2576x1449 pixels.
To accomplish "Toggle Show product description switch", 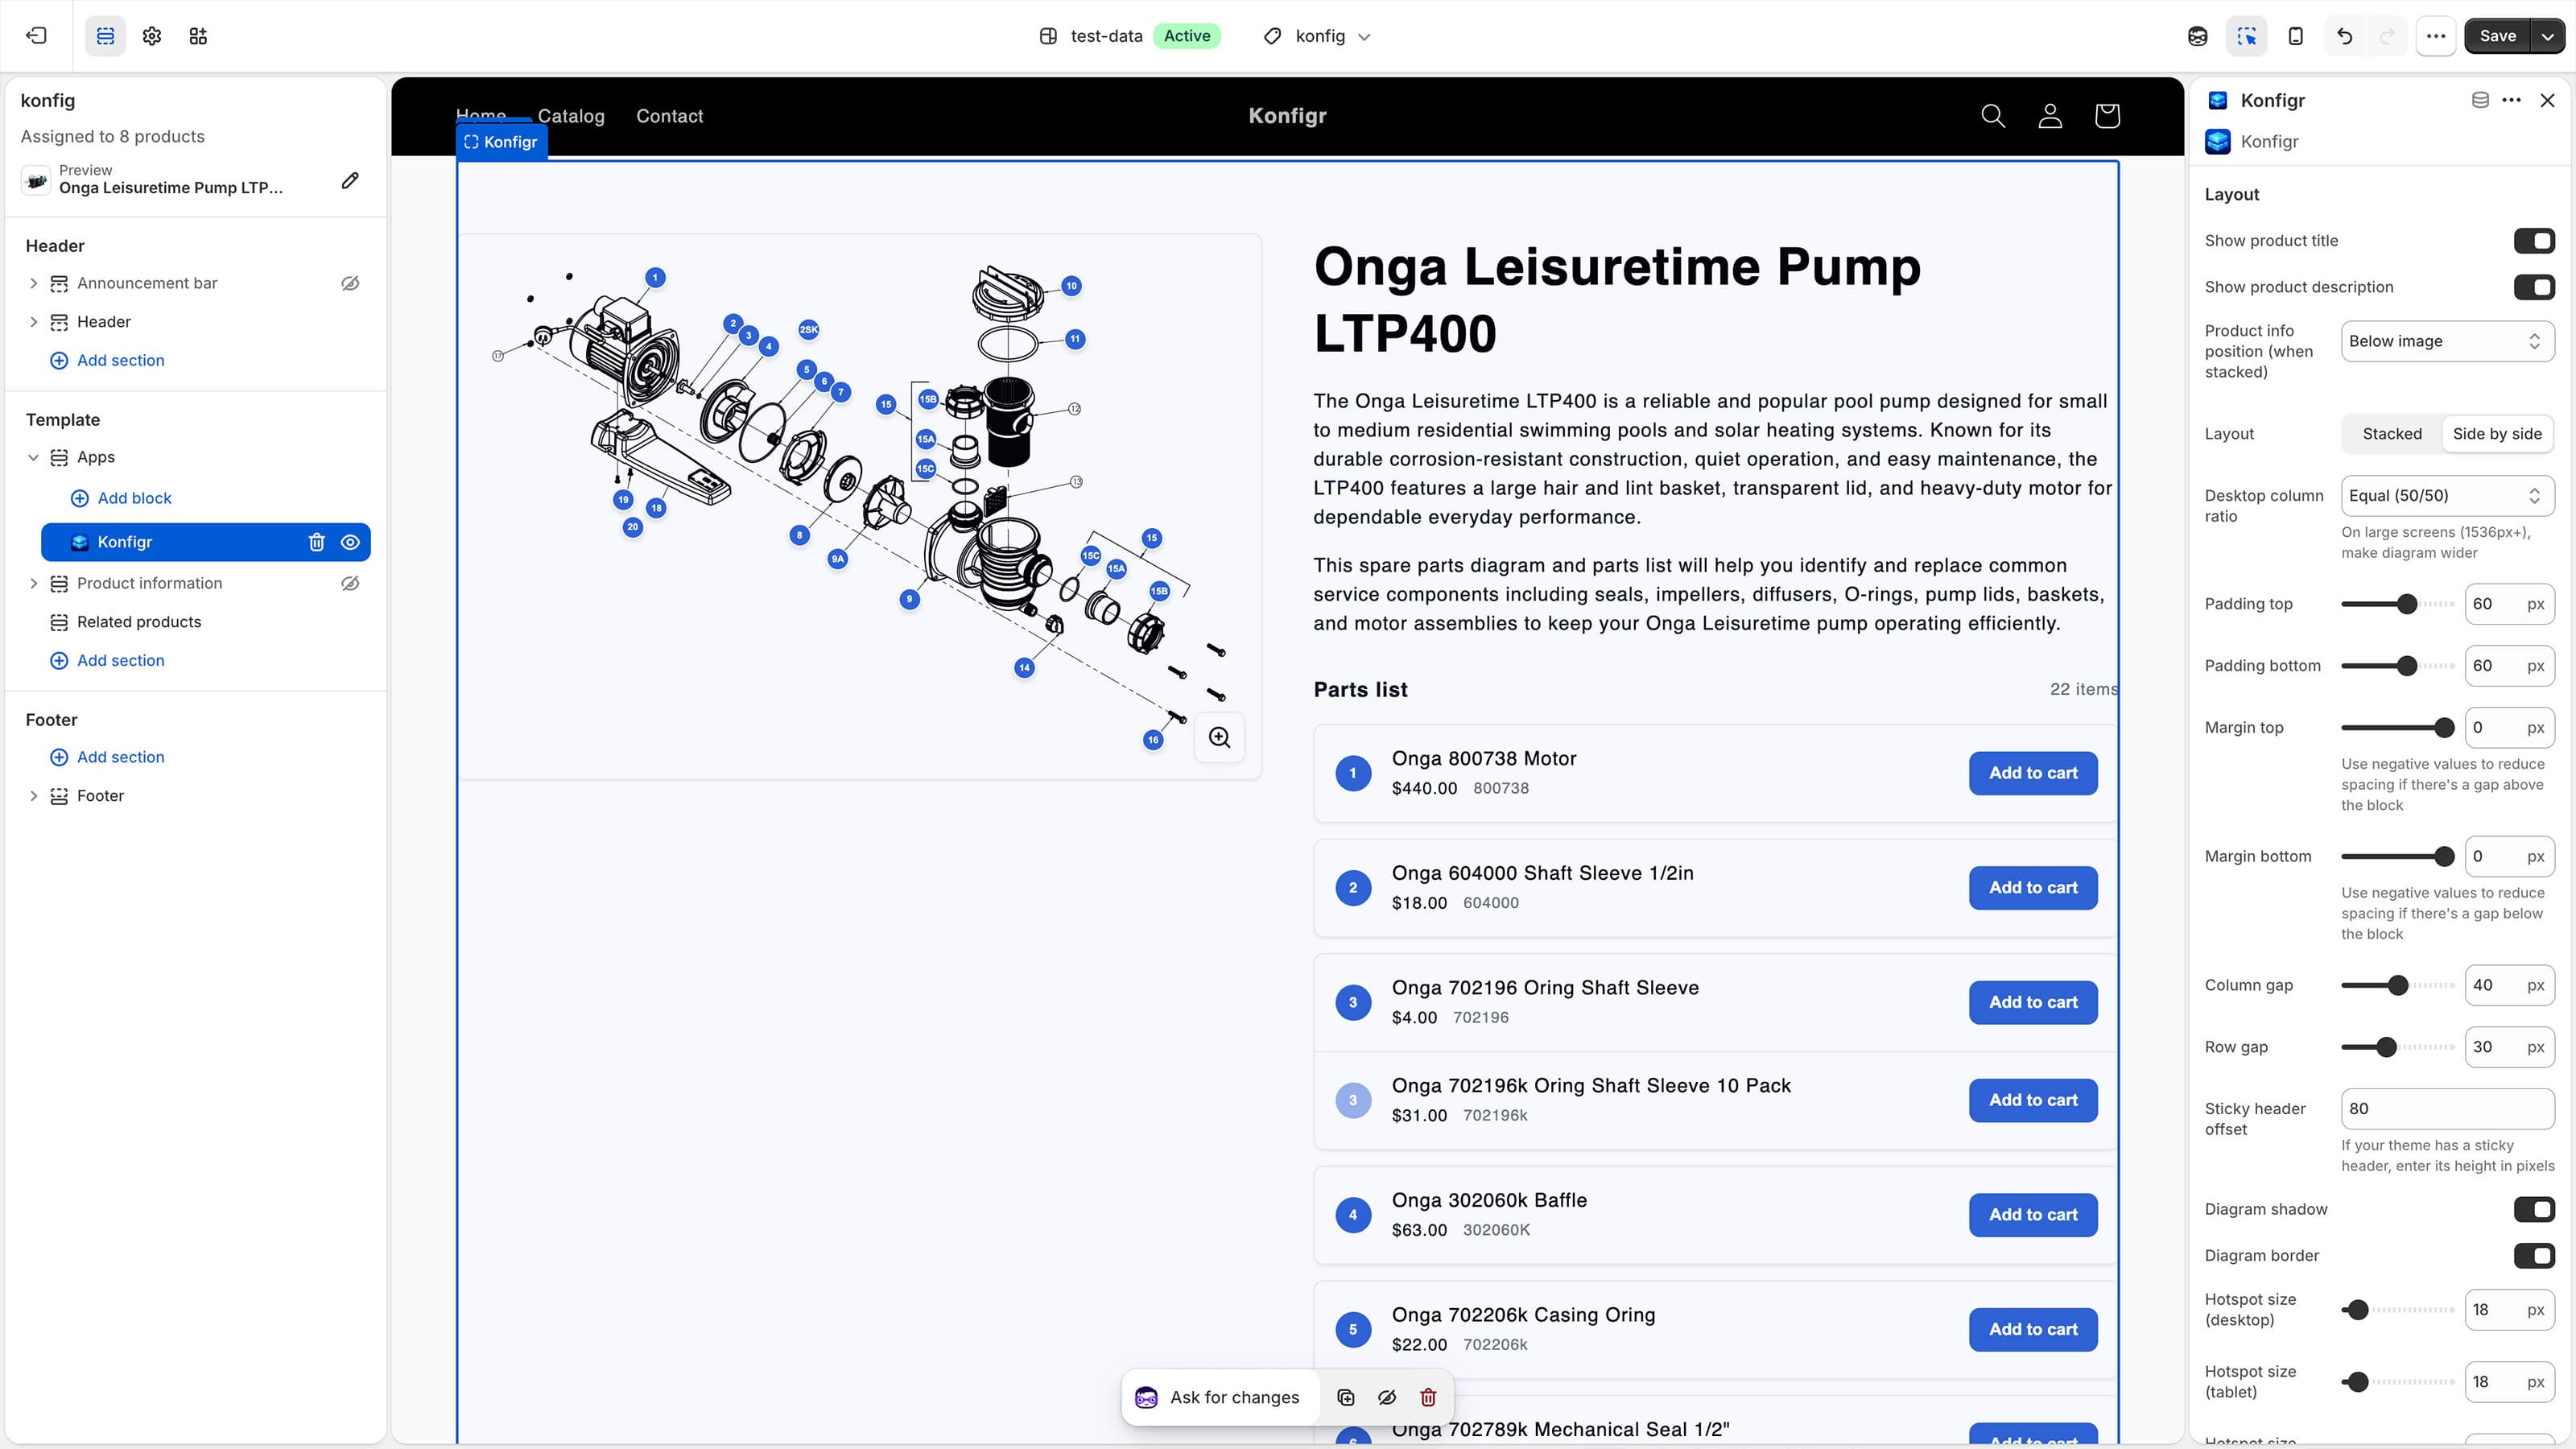I will [2534, 287].
